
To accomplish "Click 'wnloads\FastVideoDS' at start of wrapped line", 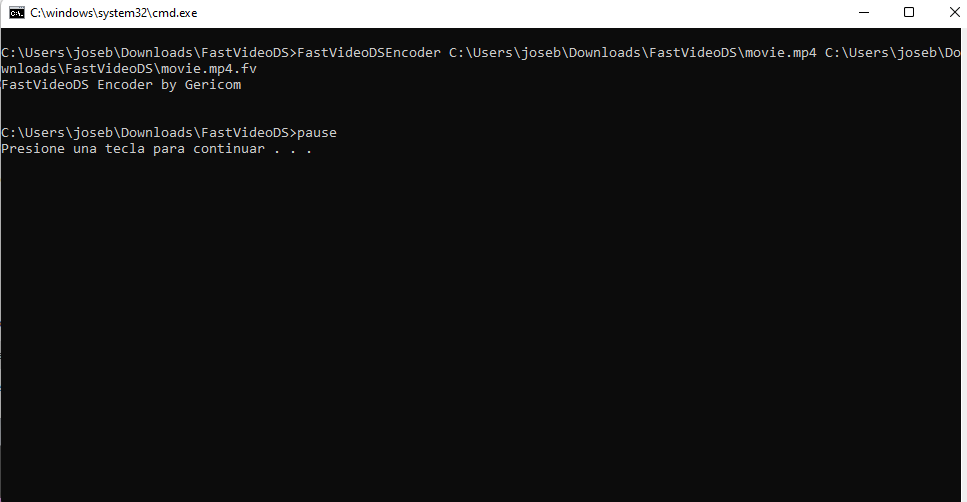I will (77, 68).
